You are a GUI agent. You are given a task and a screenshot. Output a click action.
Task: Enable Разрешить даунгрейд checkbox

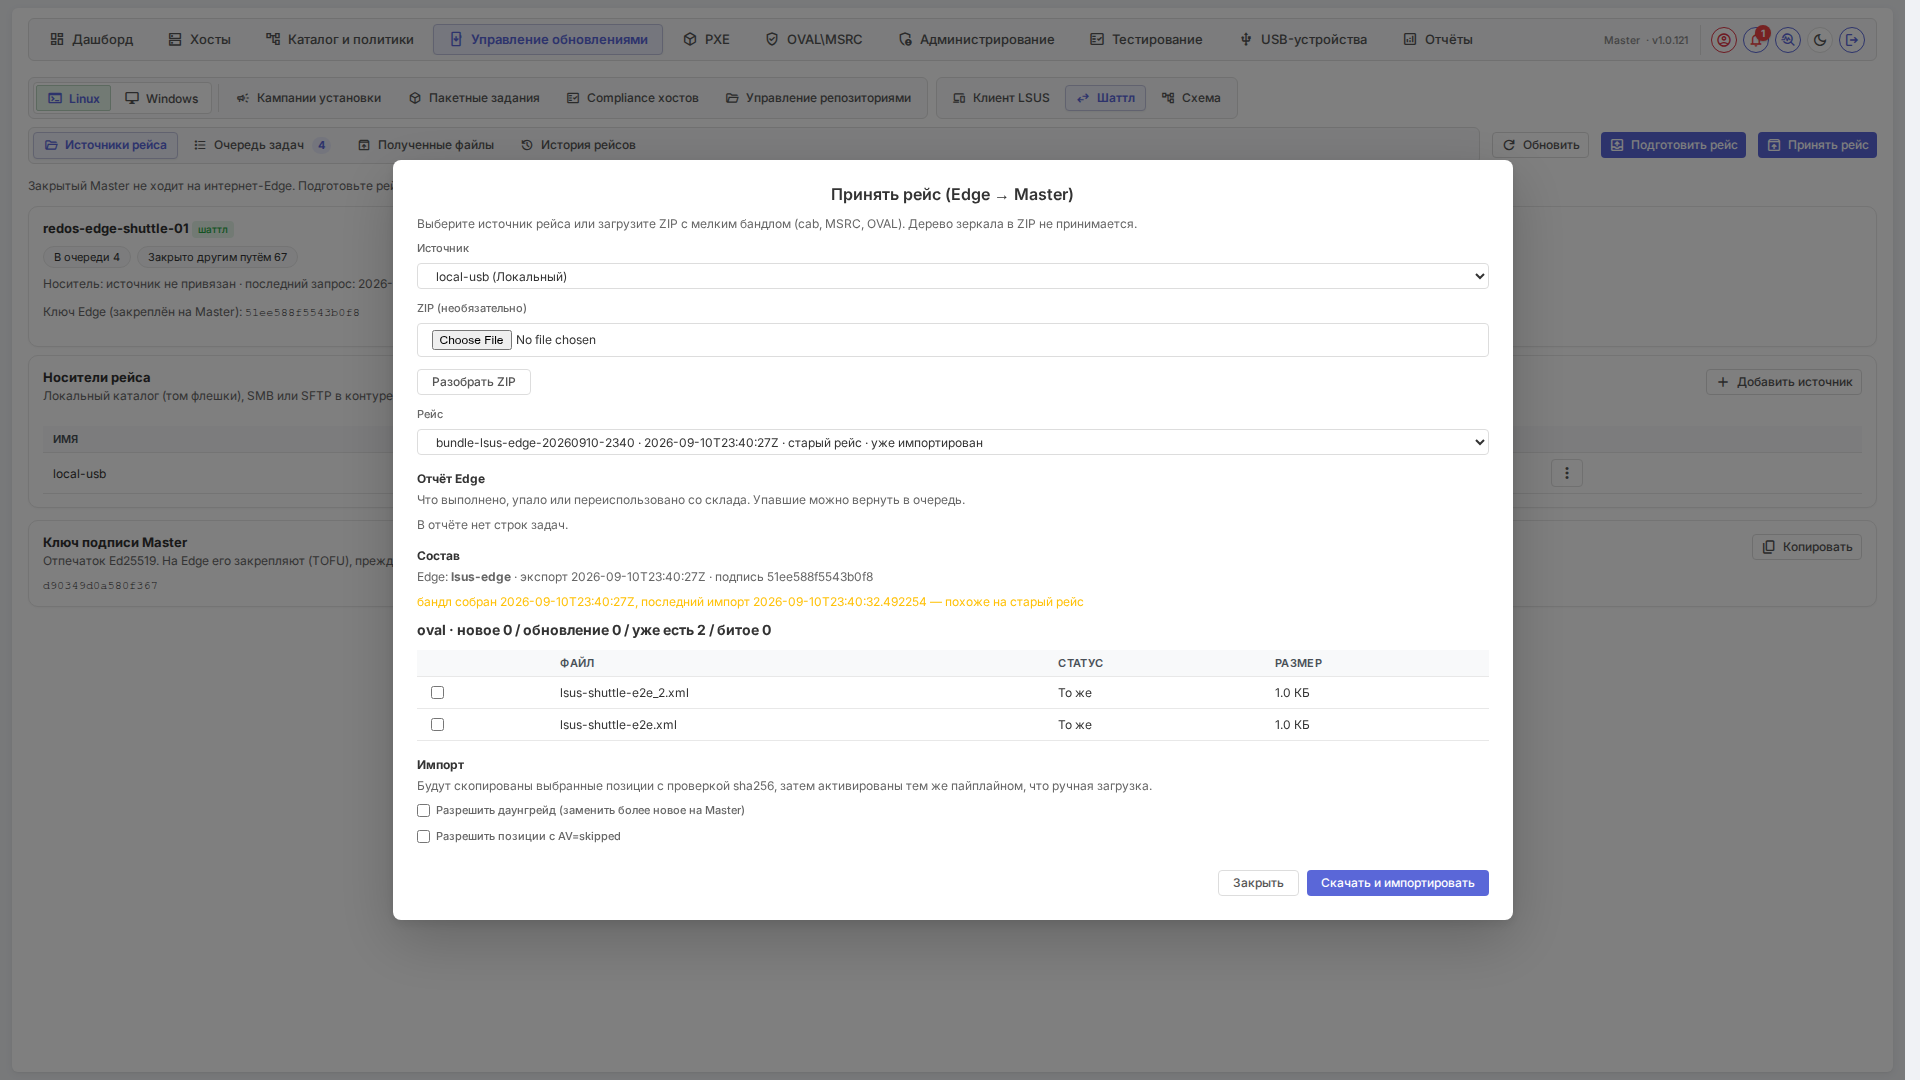click(x=423, y=810)
